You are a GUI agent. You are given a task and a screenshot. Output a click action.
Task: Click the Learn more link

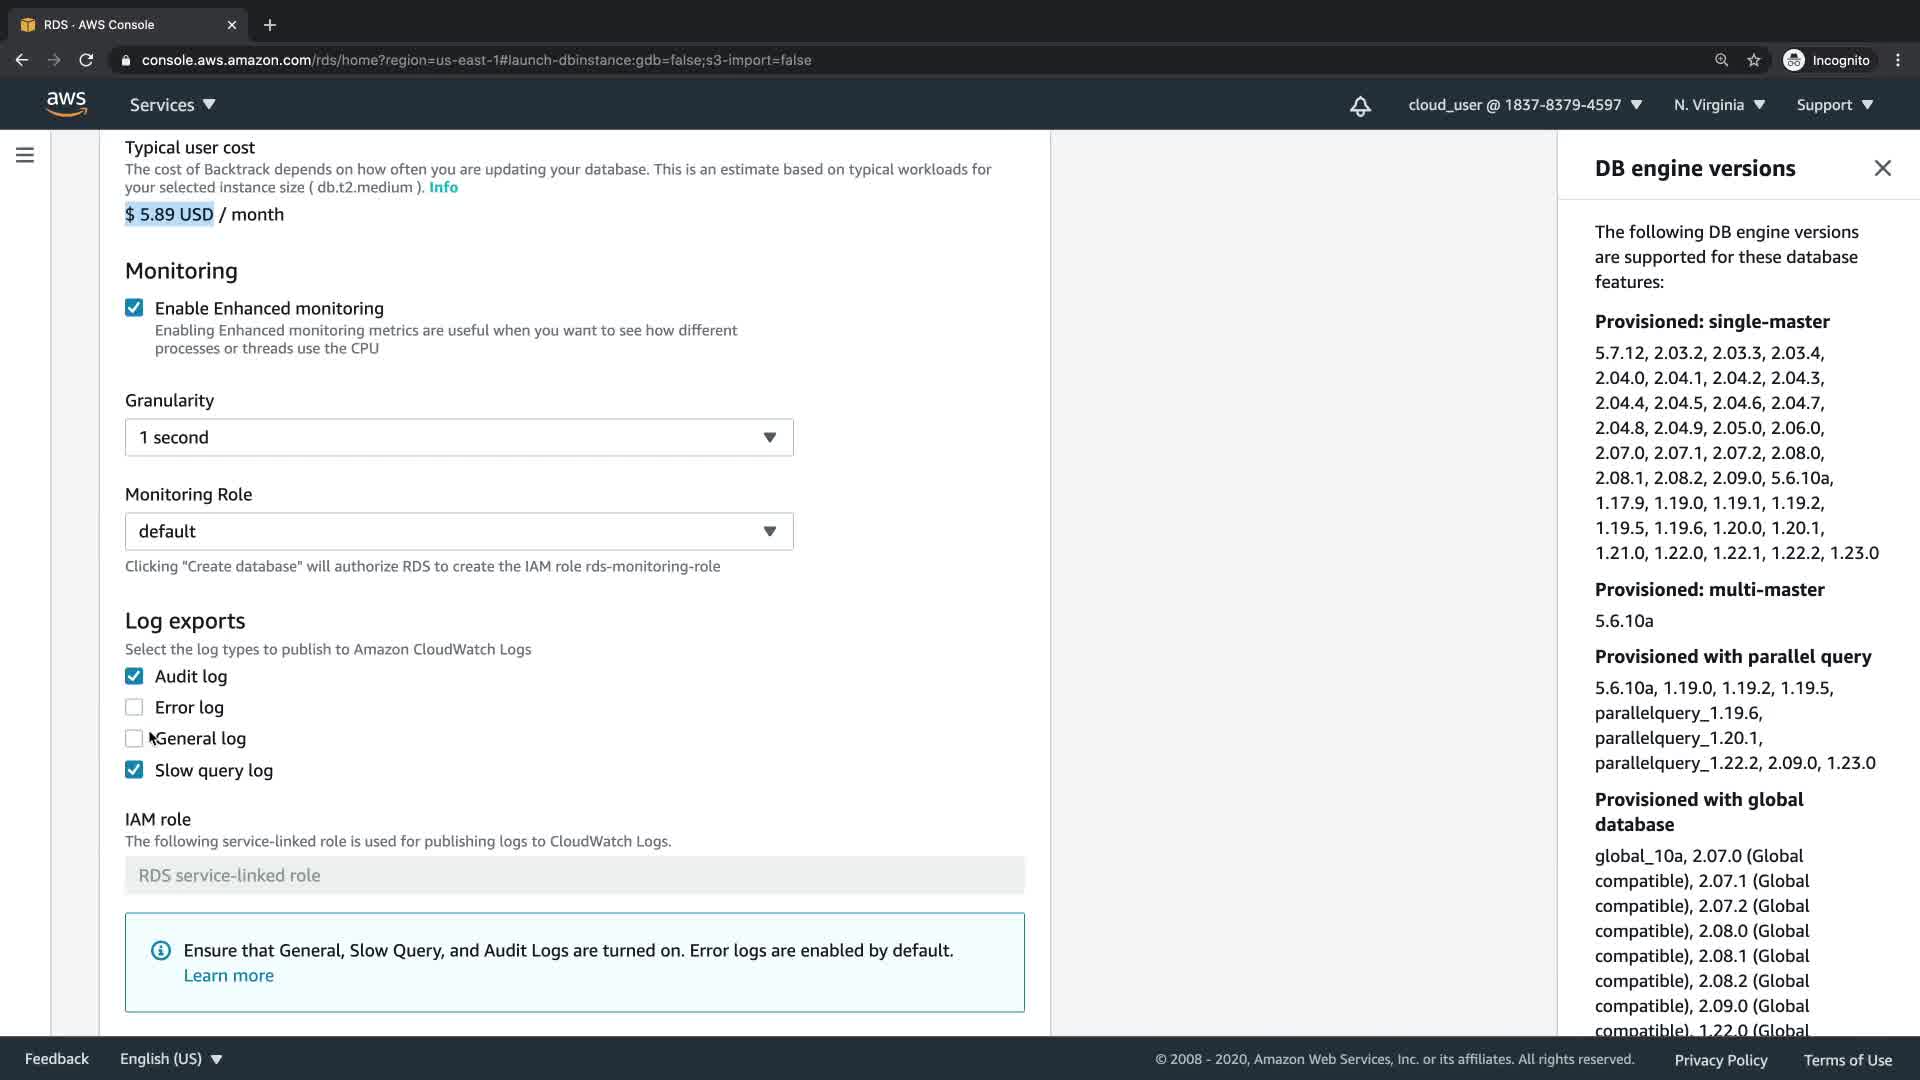[x=228, y=976]
